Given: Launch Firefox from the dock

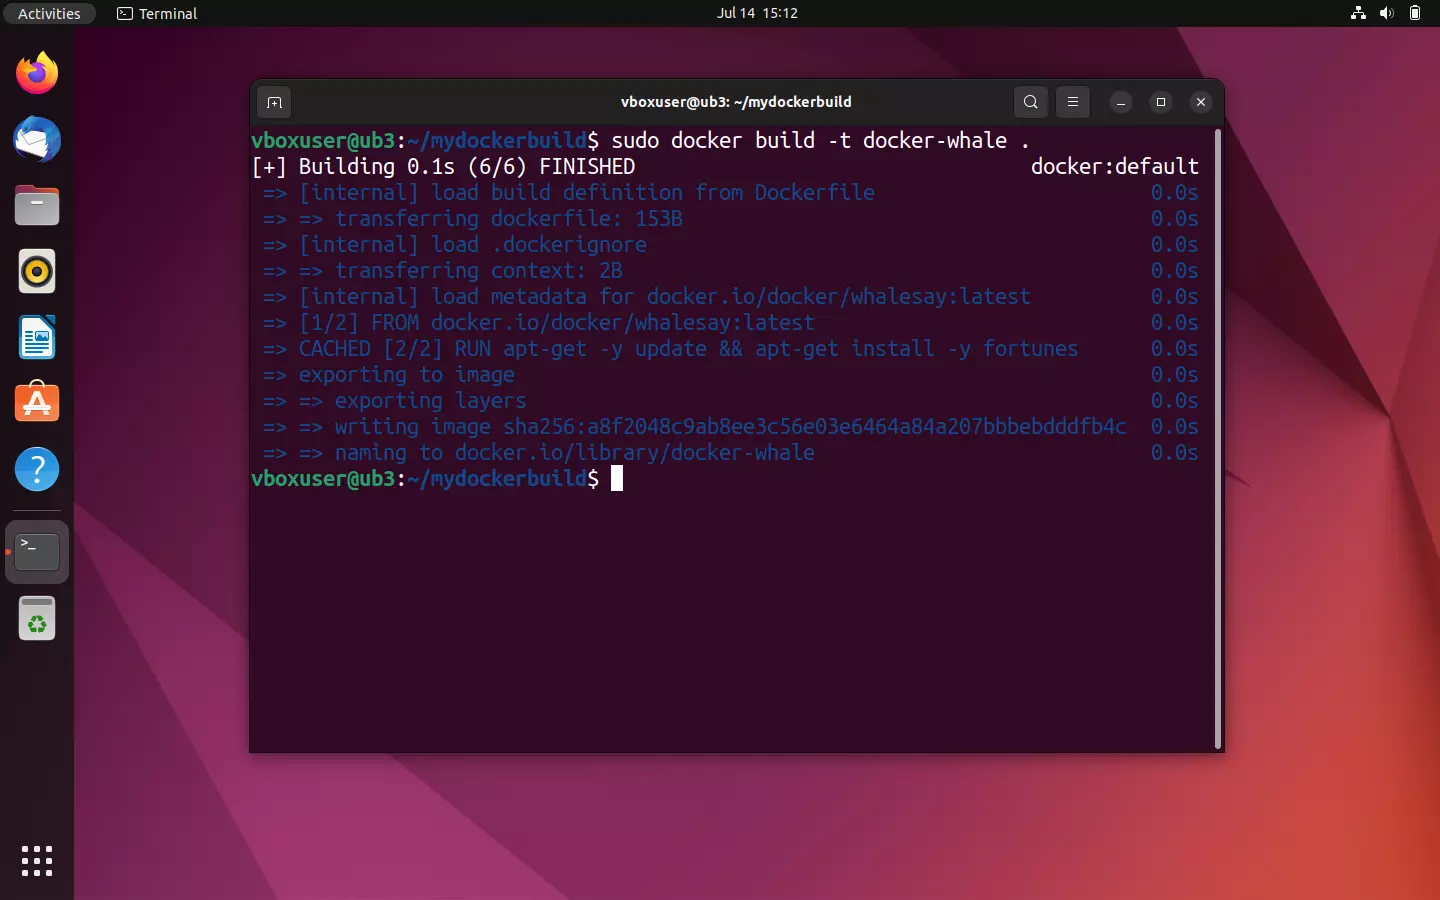Looking at the screenshot, I should tap(36, 73).
